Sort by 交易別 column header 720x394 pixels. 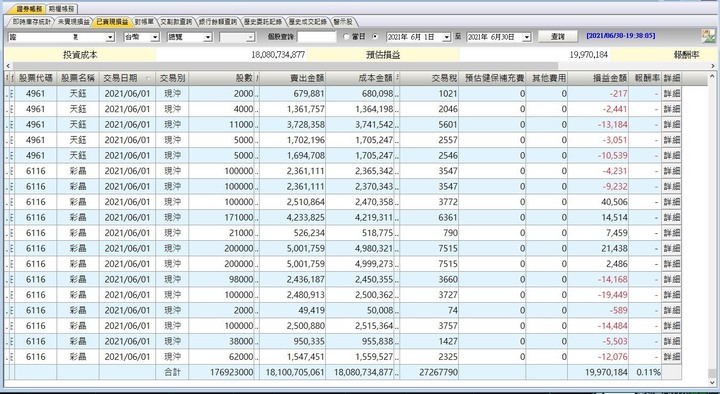(x=172, y=78)
